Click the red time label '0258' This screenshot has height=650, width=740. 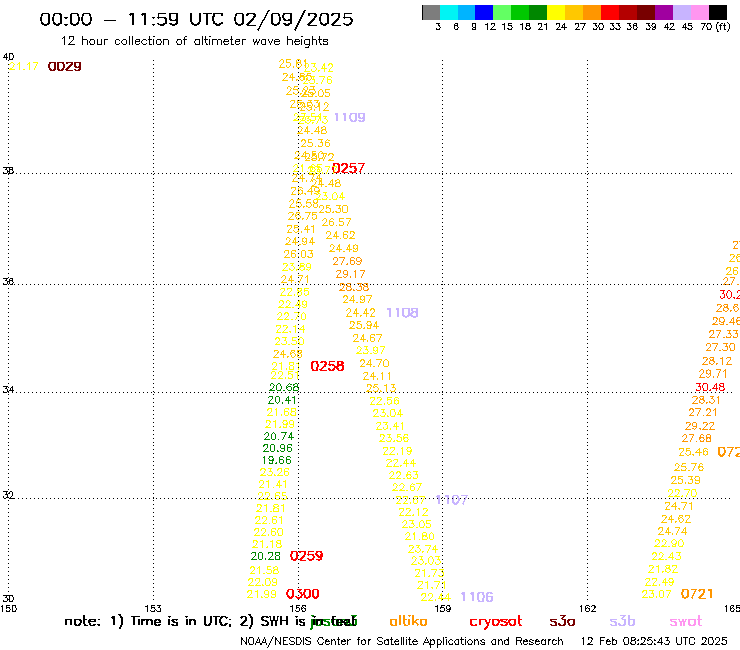tap(328, 366)
